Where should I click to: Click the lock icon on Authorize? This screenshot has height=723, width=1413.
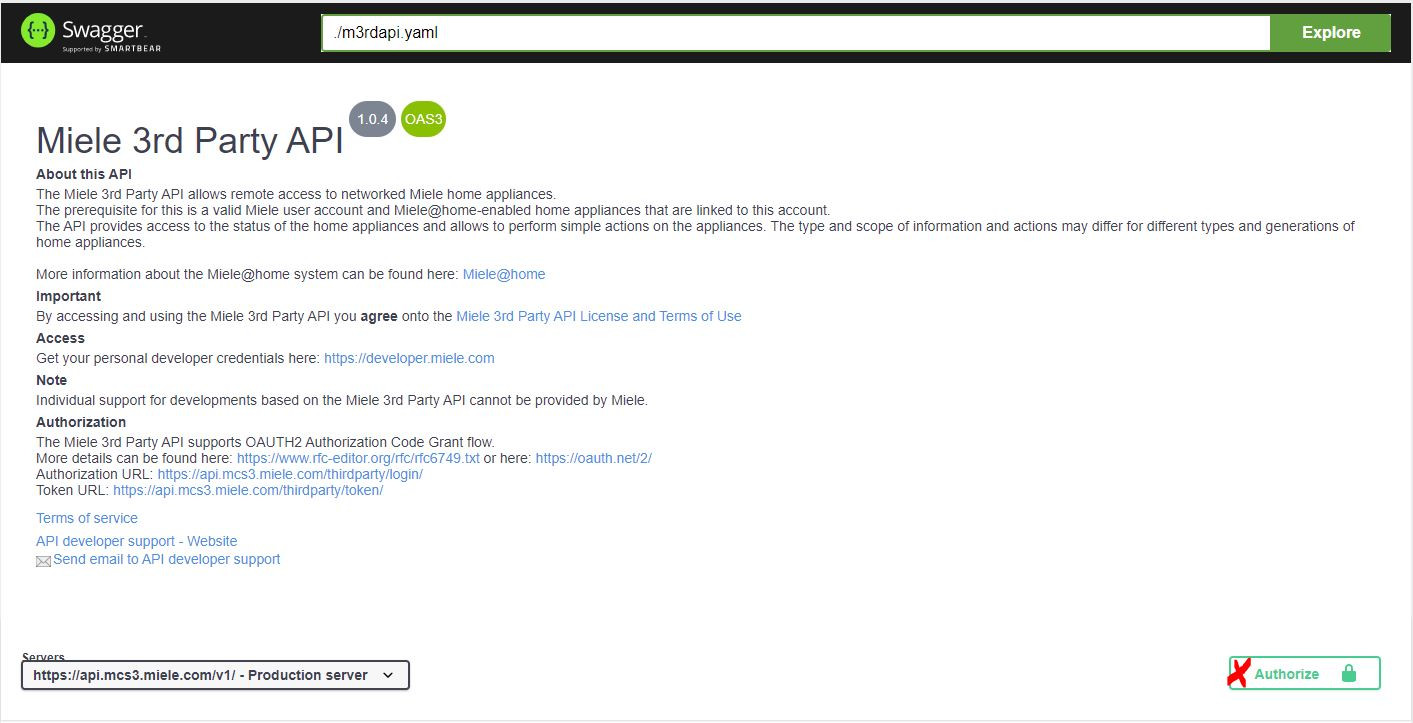(x=1348, y=674)
